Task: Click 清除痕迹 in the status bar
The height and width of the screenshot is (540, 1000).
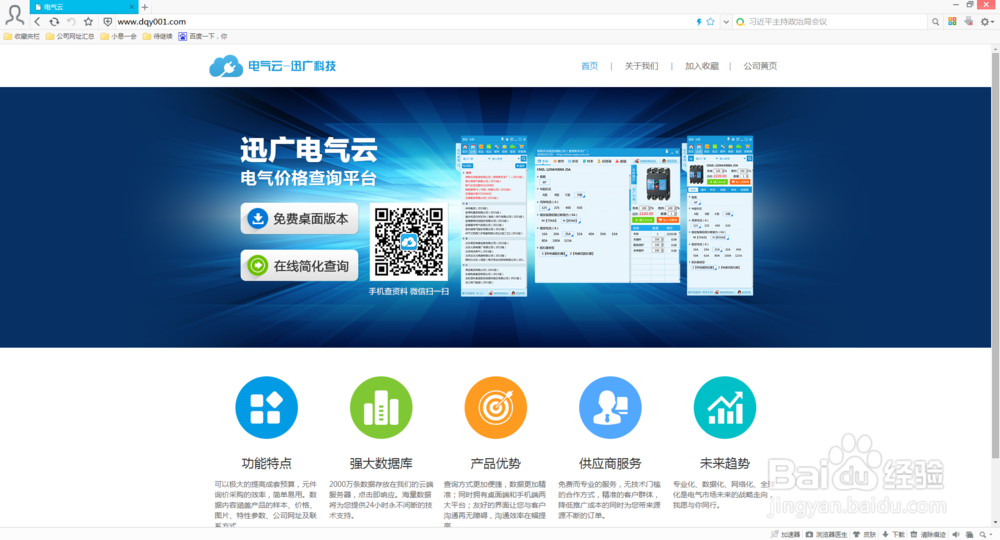Action: 929,534
